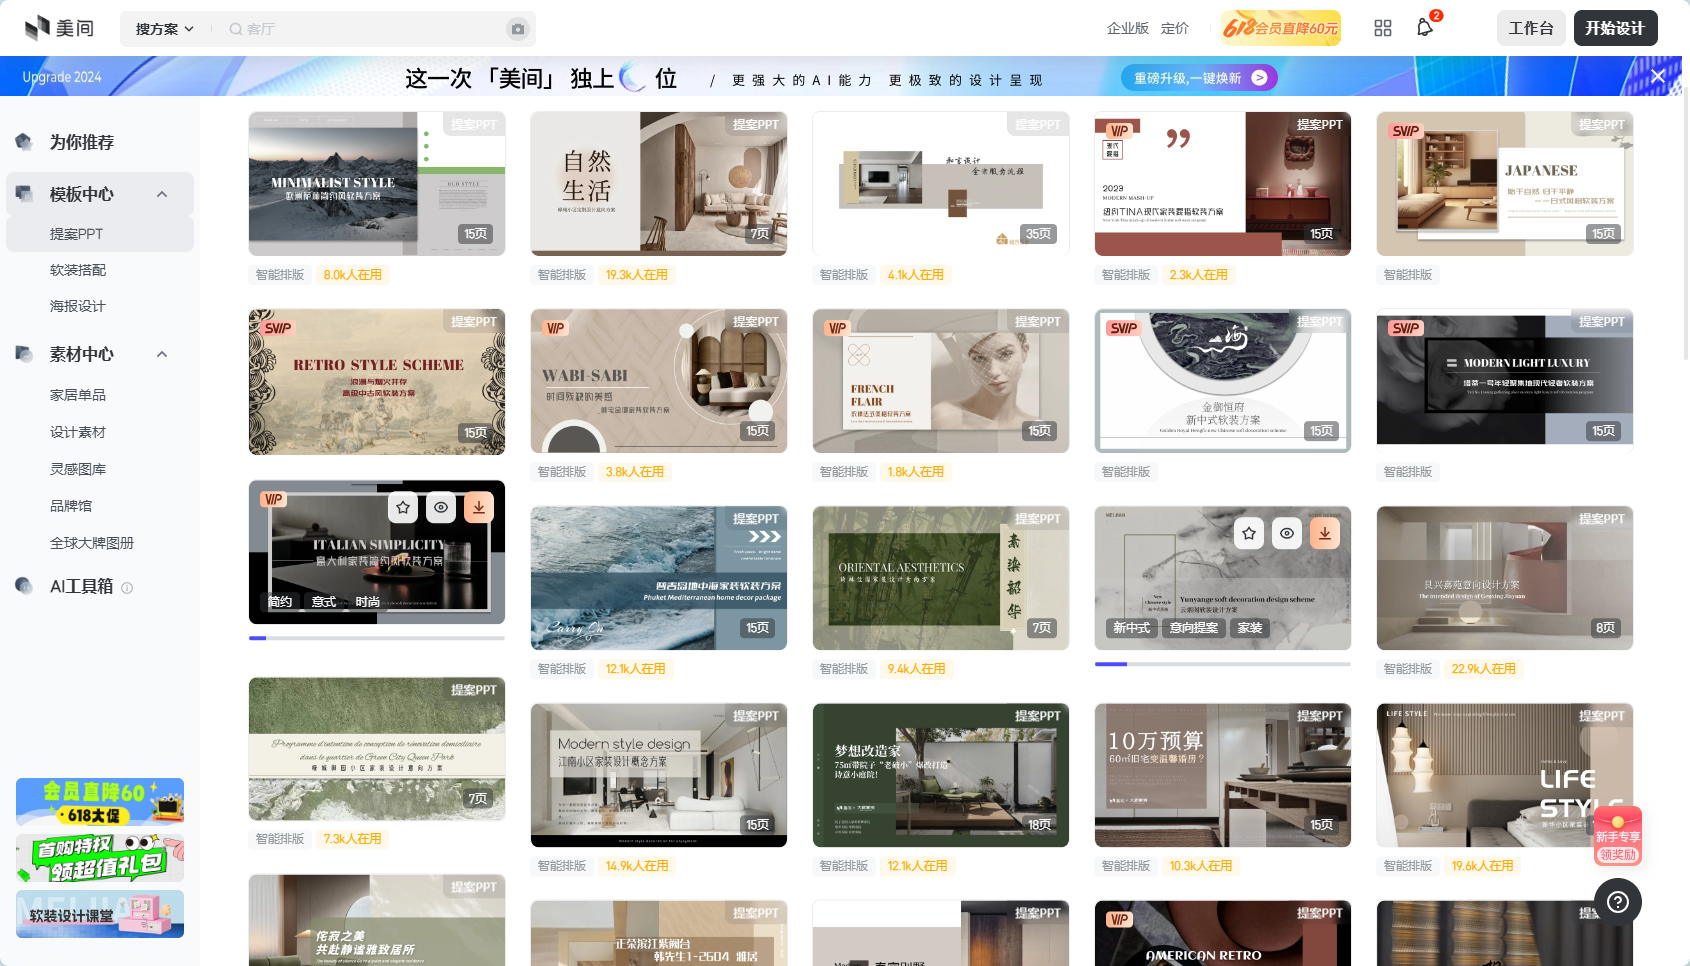Click the 新手专享 领奖励 floating badge
Screen dimensions: 1690x966
1617,836
